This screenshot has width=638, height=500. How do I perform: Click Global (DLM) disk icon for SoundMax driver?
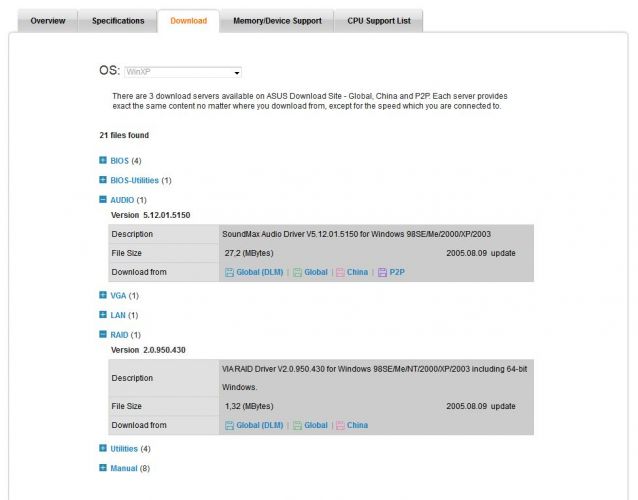coord(229,273)
